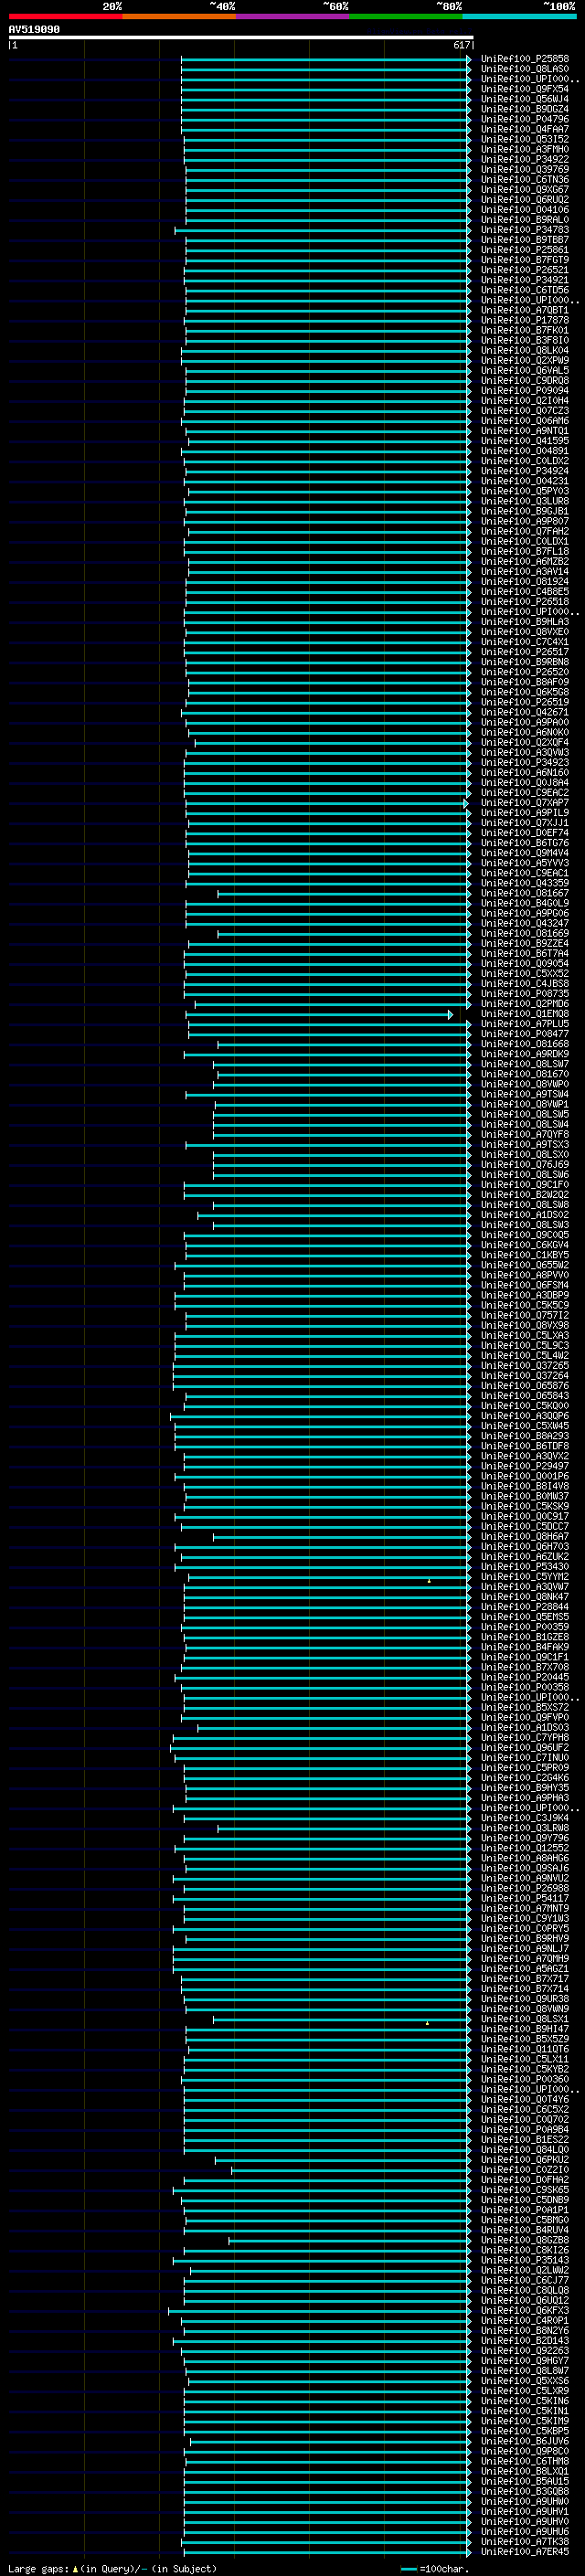Viewport: 585px width, 2576px height.
Task: Select the UniRef100_A7QBT1 label
Action: [x=525, y=310]
